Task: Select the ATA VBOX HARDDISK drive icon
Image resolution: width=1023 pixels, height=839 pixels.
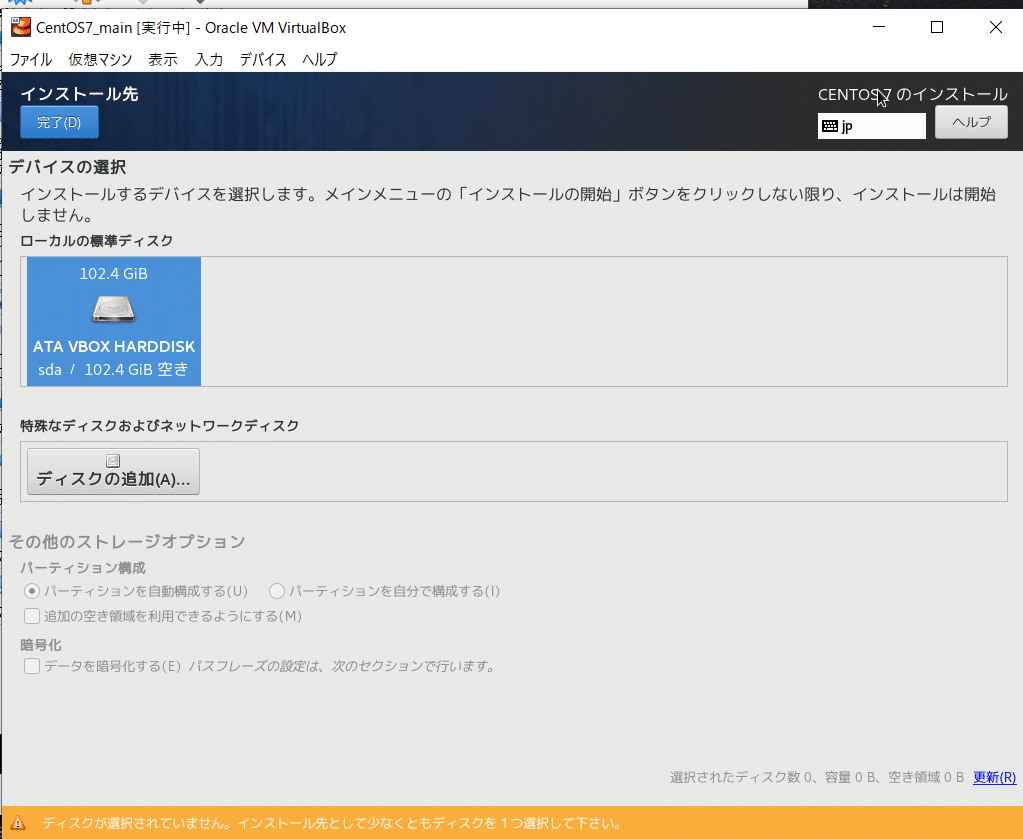Action: point(114,309)
